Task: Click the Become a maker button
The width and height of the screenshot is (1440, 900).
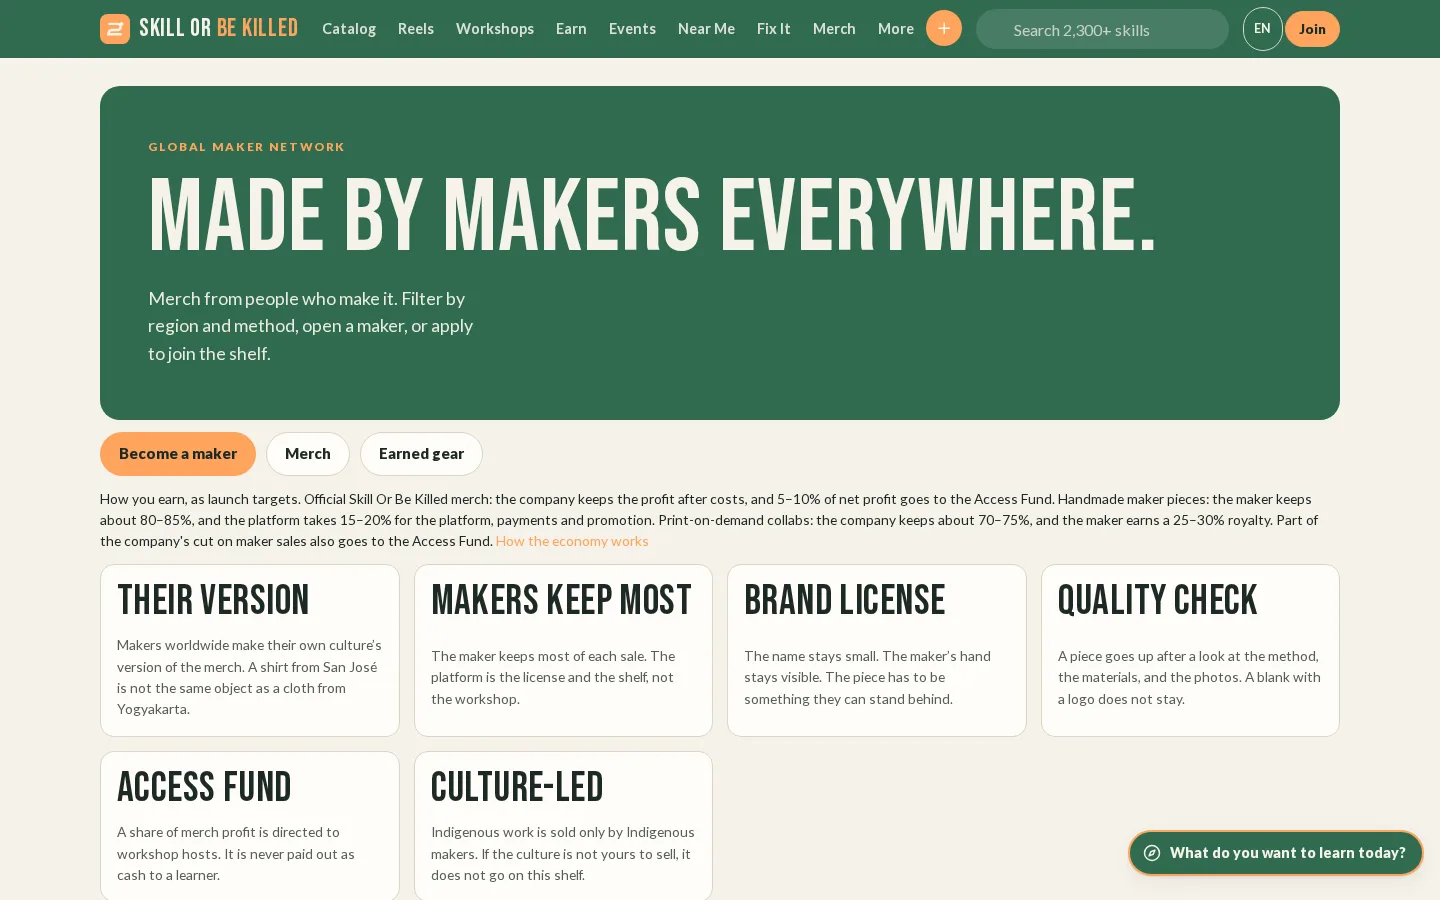Action: coord(178,454)
